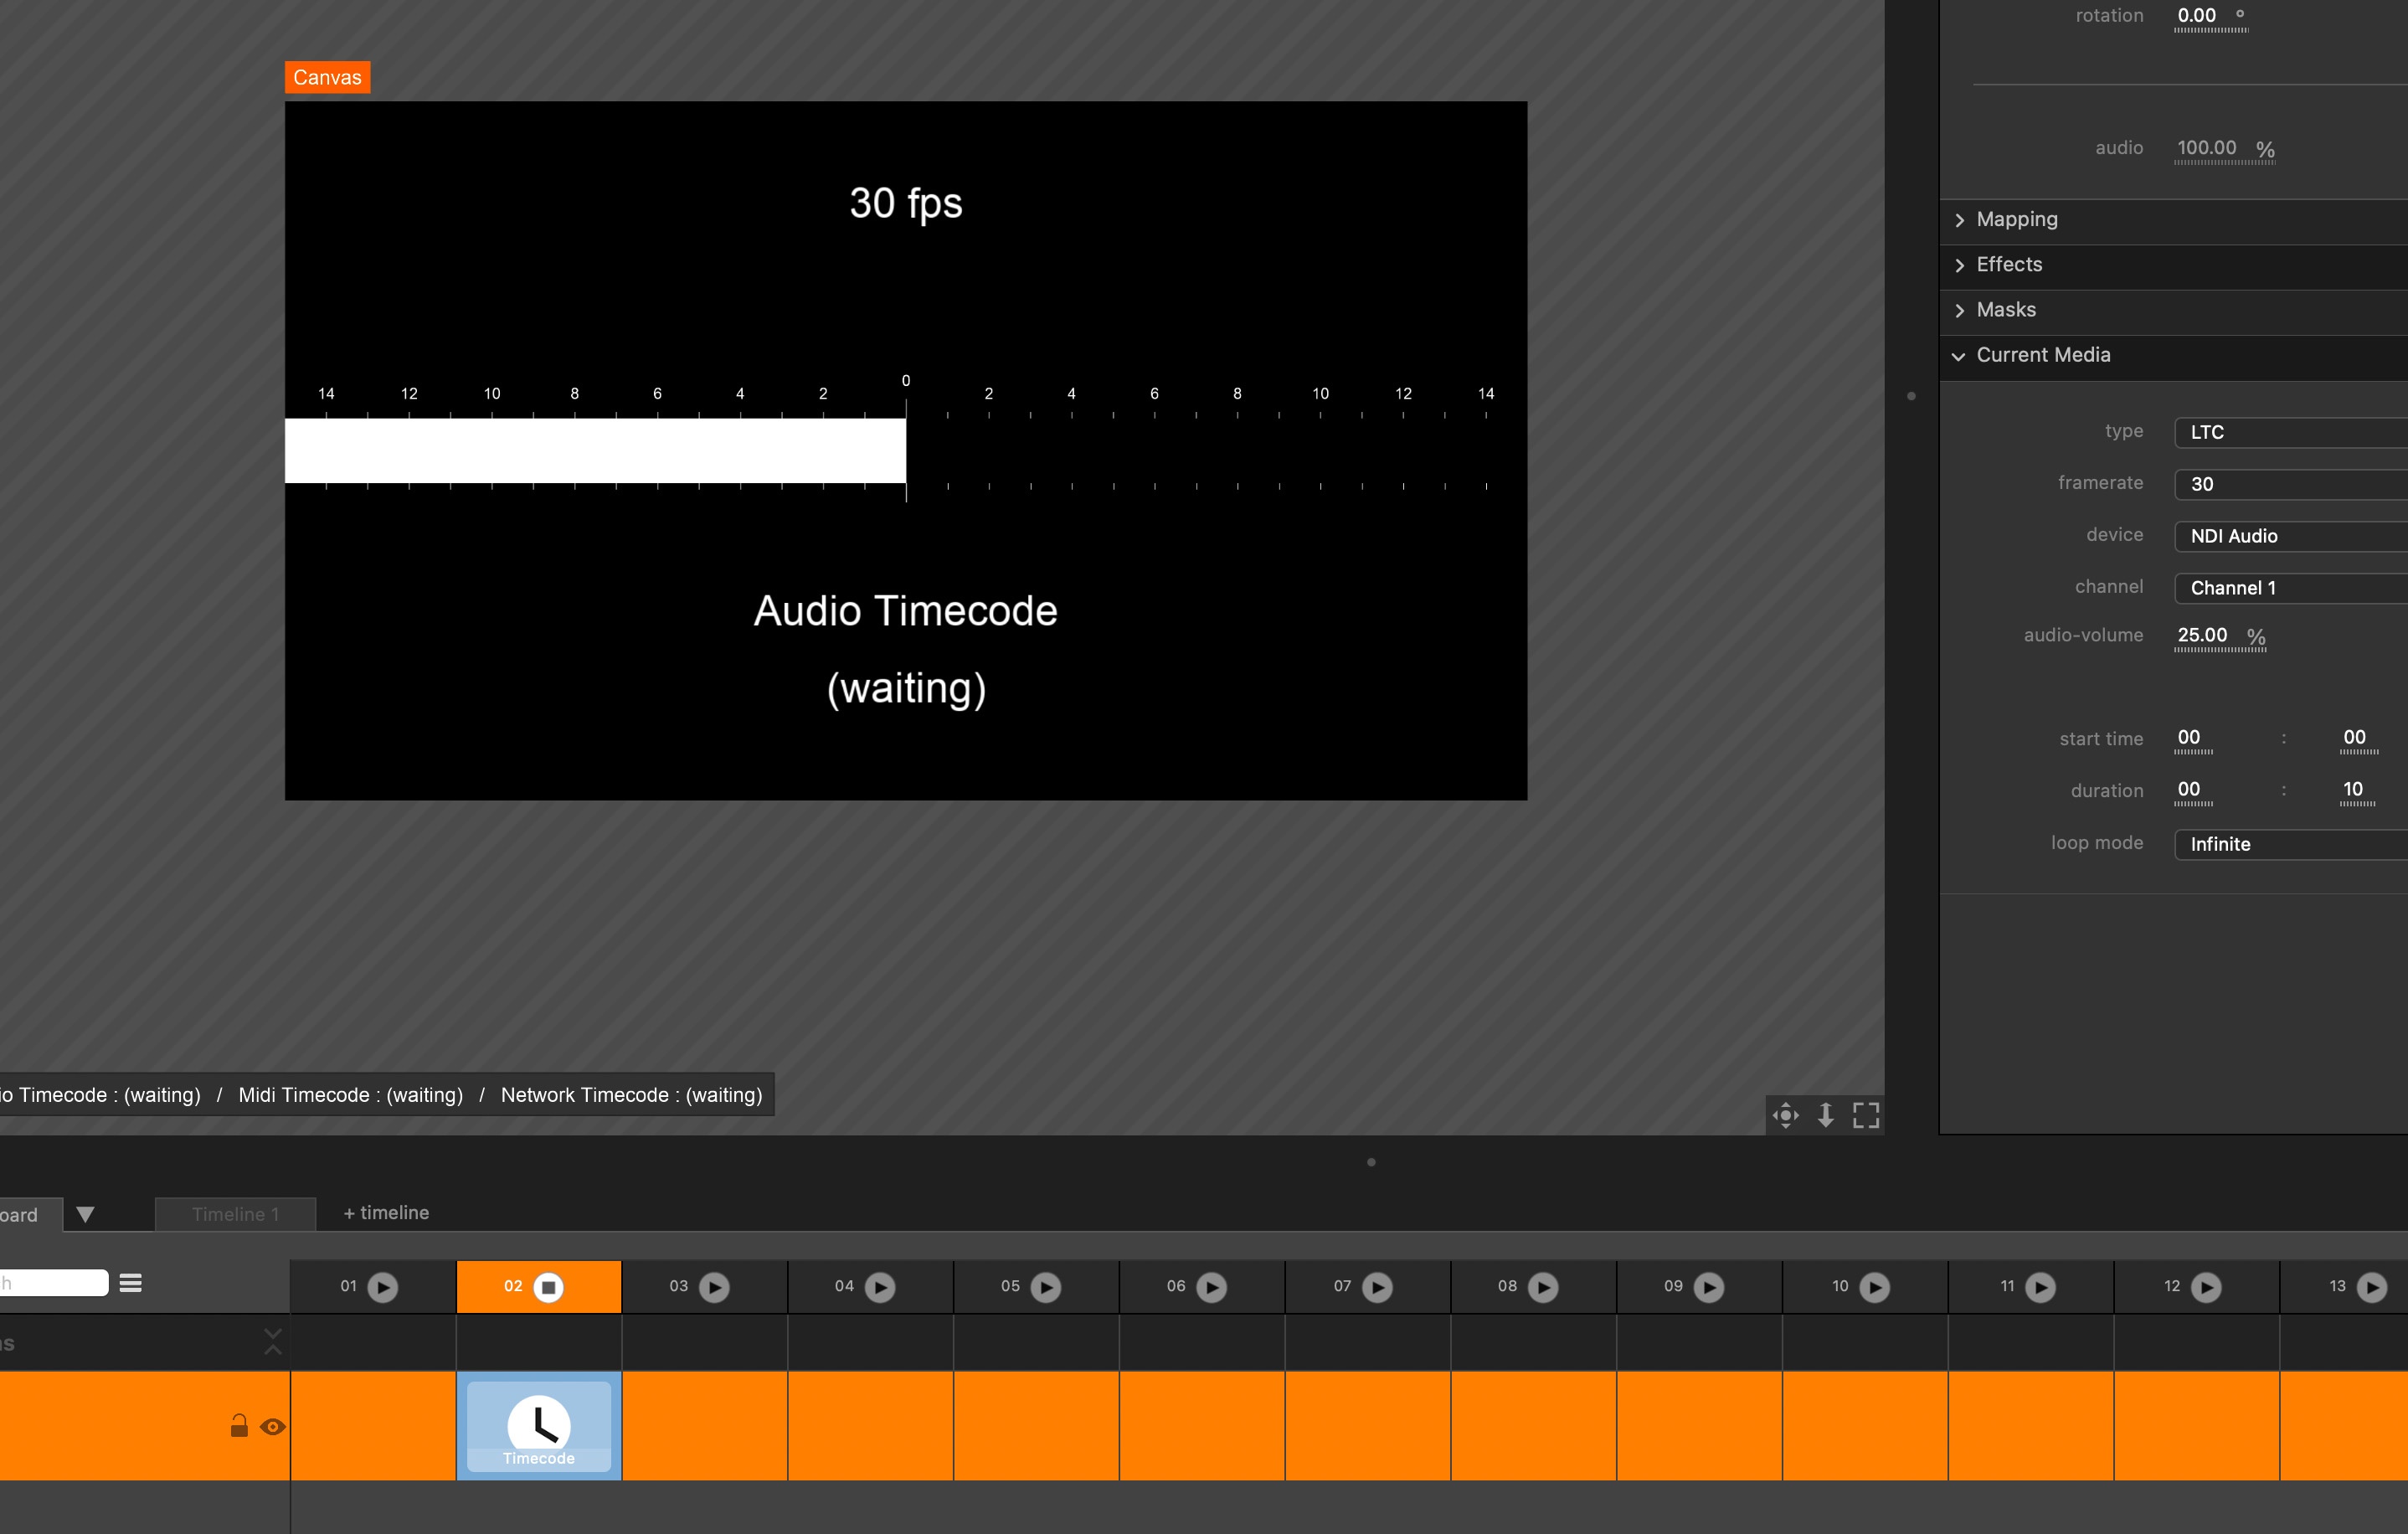Collapse the Current Media section
This screenshot has height=1534, width=2408.
click(x=2042, y=355)
